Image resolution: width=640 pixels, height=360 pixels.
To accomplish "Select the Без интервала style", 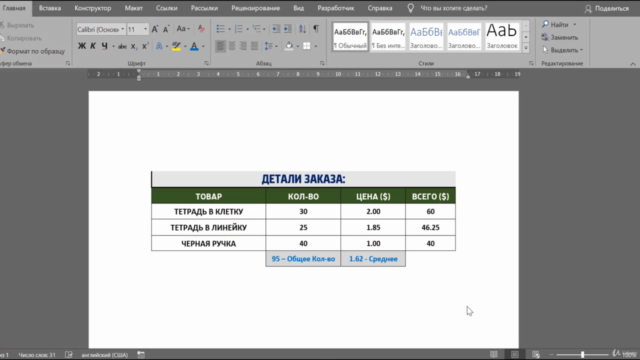I will pos(388,36).
